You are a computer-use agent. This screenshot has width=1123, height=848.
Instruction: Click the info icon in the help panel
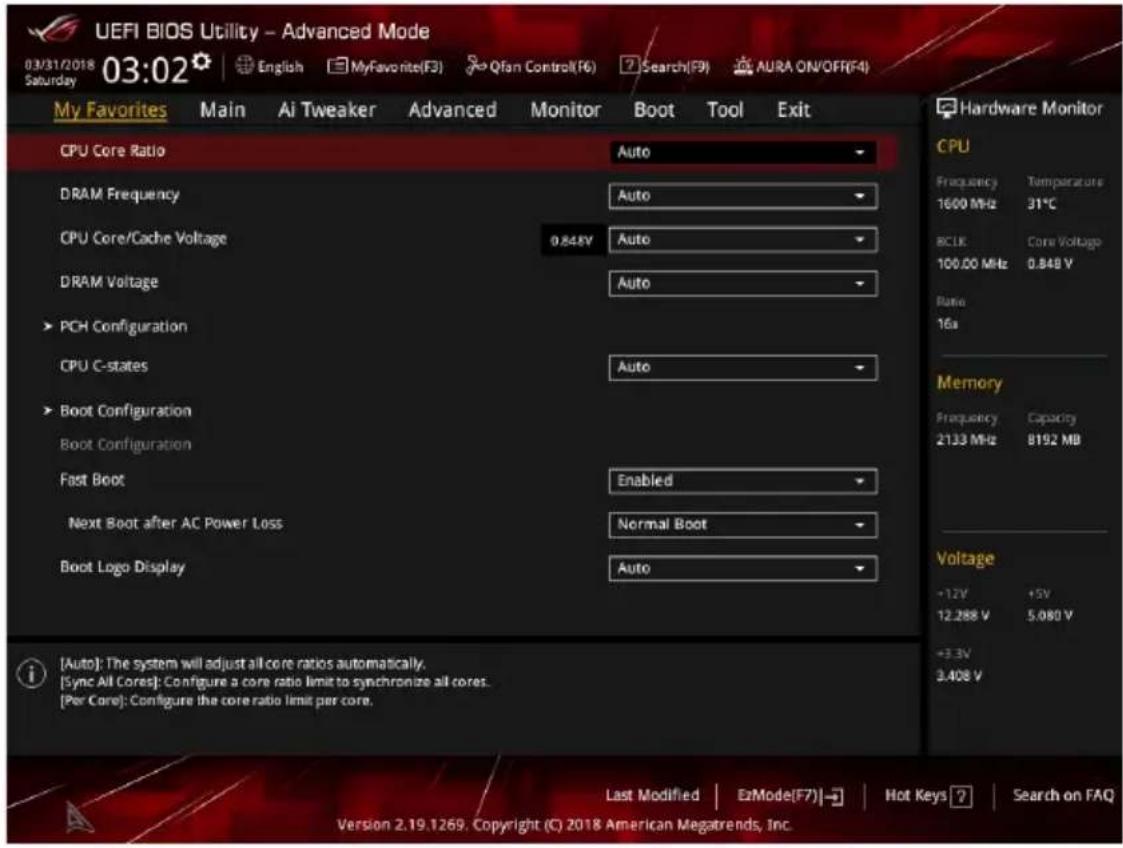coord(32,673)
